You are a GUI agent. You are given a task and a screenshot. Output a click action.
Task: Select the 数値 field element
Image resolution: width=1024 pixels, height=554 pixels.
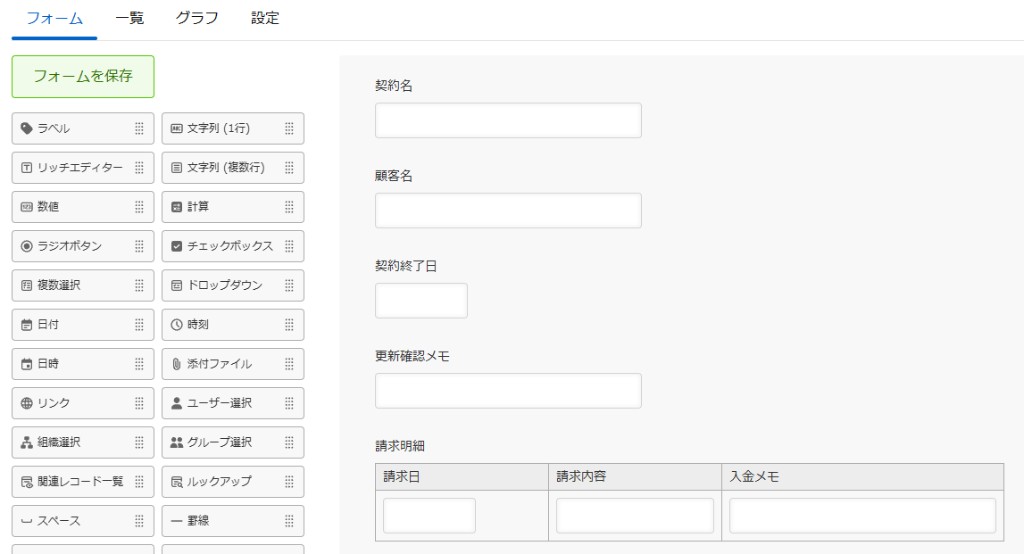[83, 207]
